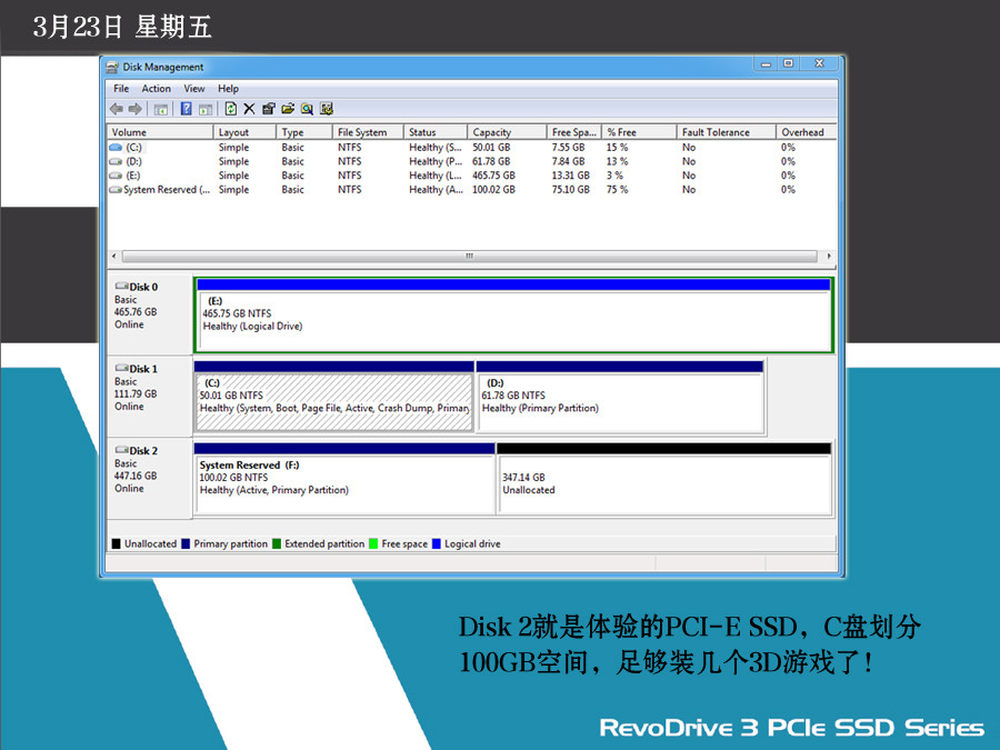
Task: Click the Refresh toolbar icon
Action: click(x=231, y=109)
